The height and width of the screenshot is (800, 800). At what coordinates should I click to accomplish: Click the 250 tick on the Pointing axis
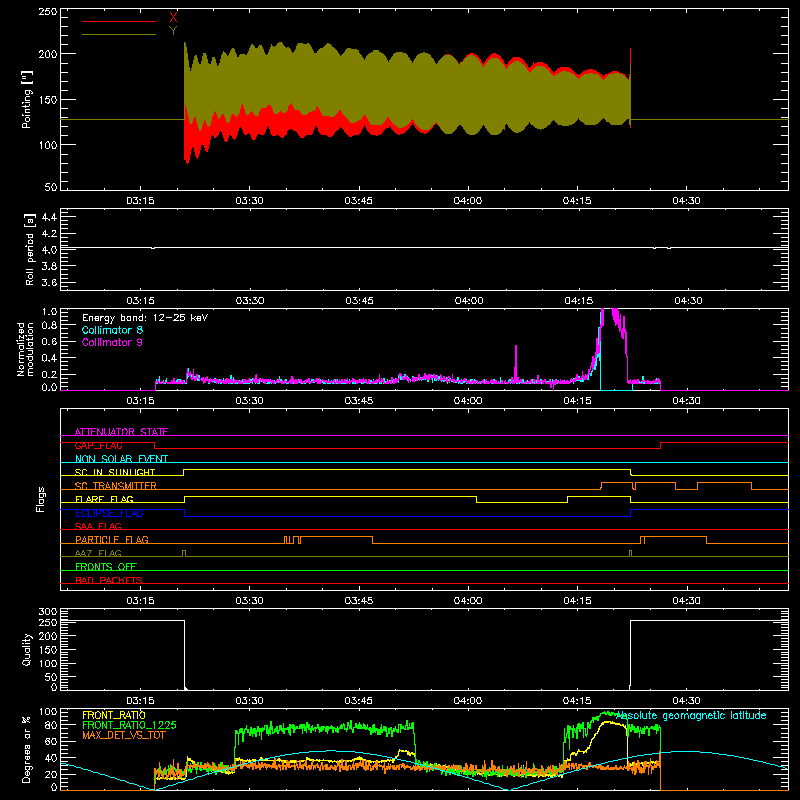48,11
